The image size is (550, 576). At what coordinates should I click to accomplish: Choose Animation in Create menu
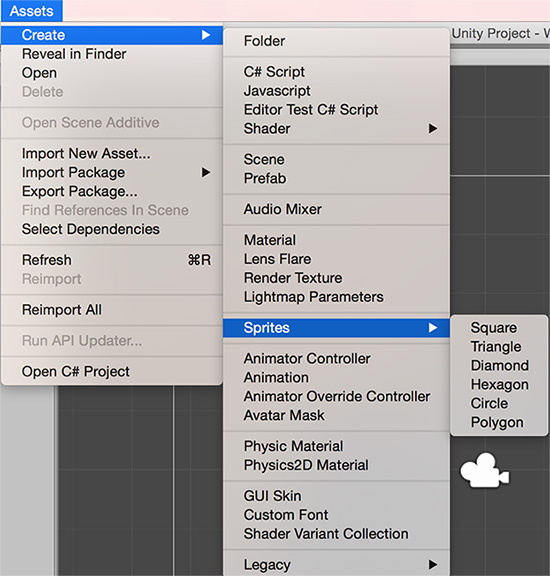(x=336, y=378)
